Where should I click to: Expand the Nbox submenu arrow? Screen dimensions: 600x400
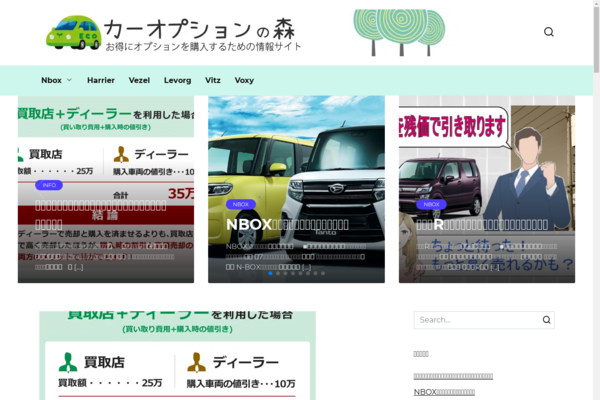coord(69,80)
